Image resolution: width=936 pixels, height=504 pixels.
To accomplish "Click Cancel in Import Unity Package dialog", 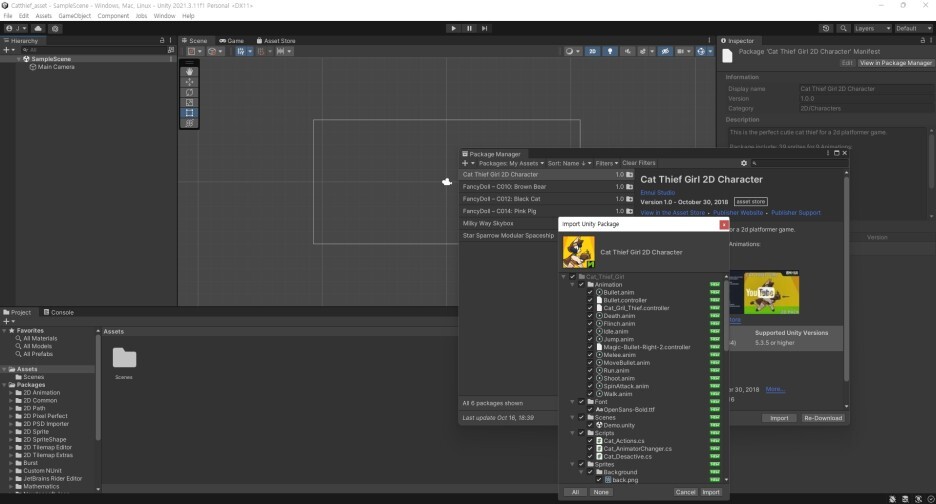I will [685, 492].
